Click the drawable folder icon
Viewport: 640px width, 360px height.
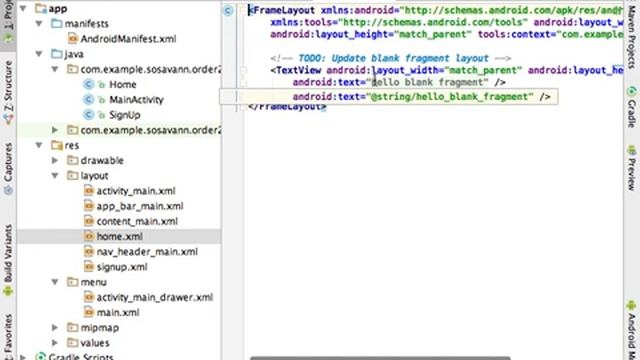[x=72, y=160]
